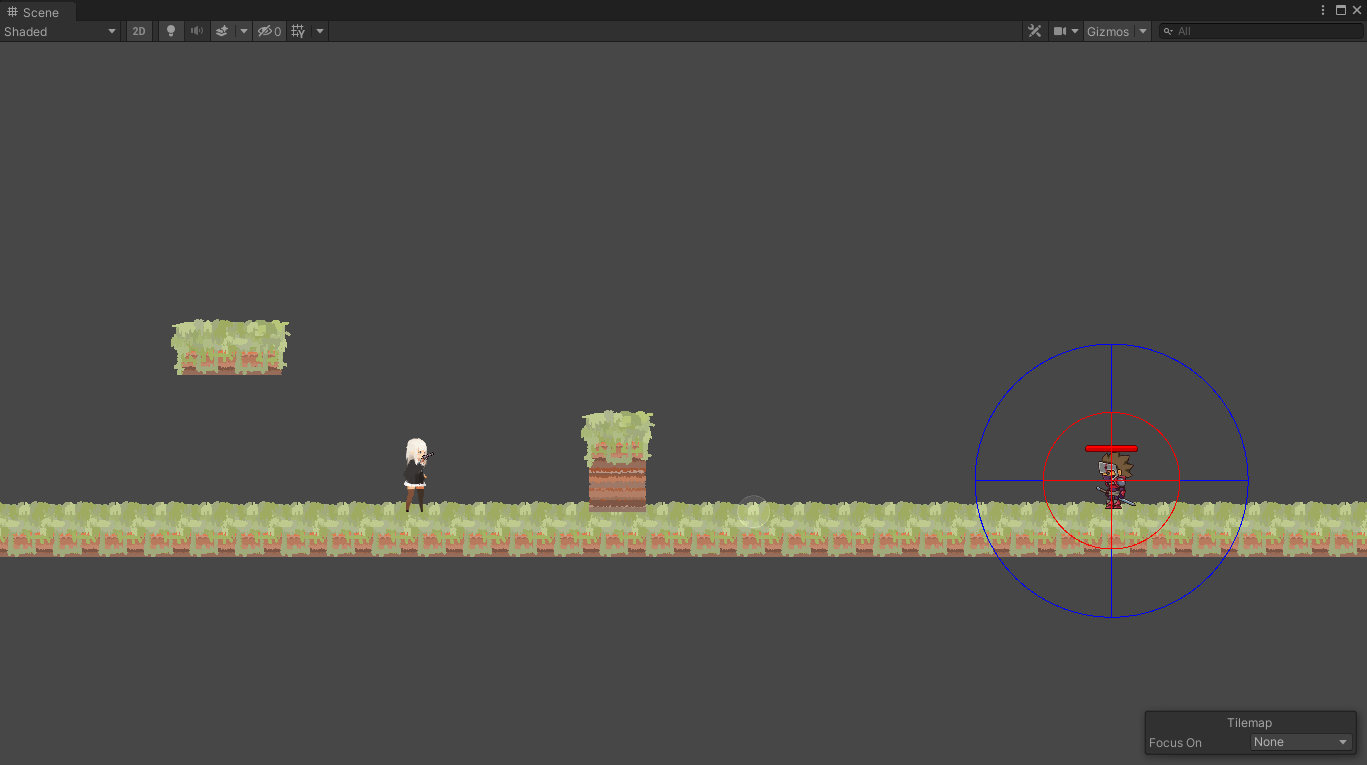Screen dimensions: 1367x765
Task: Toggle scene lighting with the lightbulb icon
Action: 170,31
